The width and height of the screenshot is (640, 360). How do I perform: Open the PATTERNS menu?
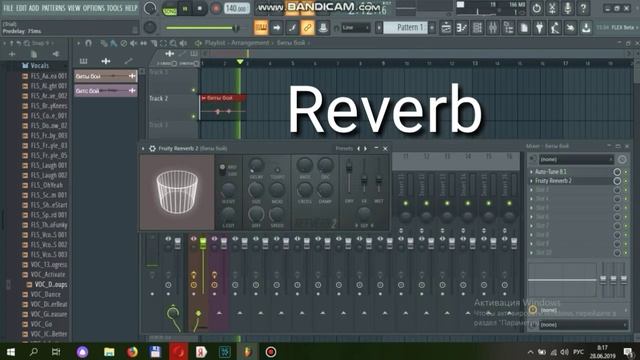[x=53, y=8]
